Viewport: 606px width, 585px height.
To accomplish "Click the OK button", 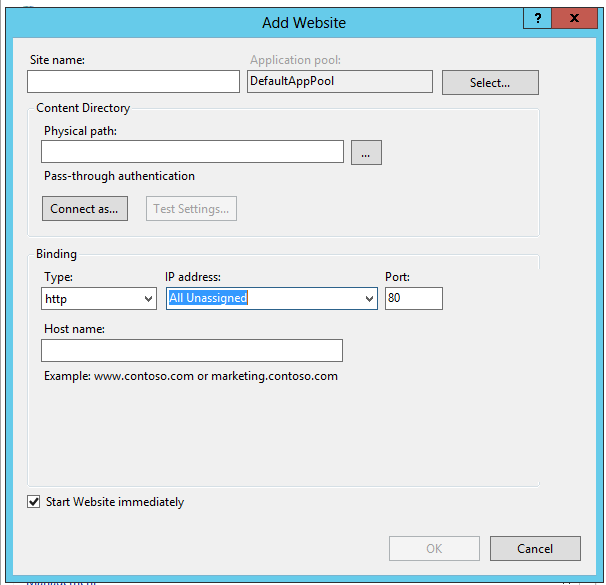I will pos(434,549).
